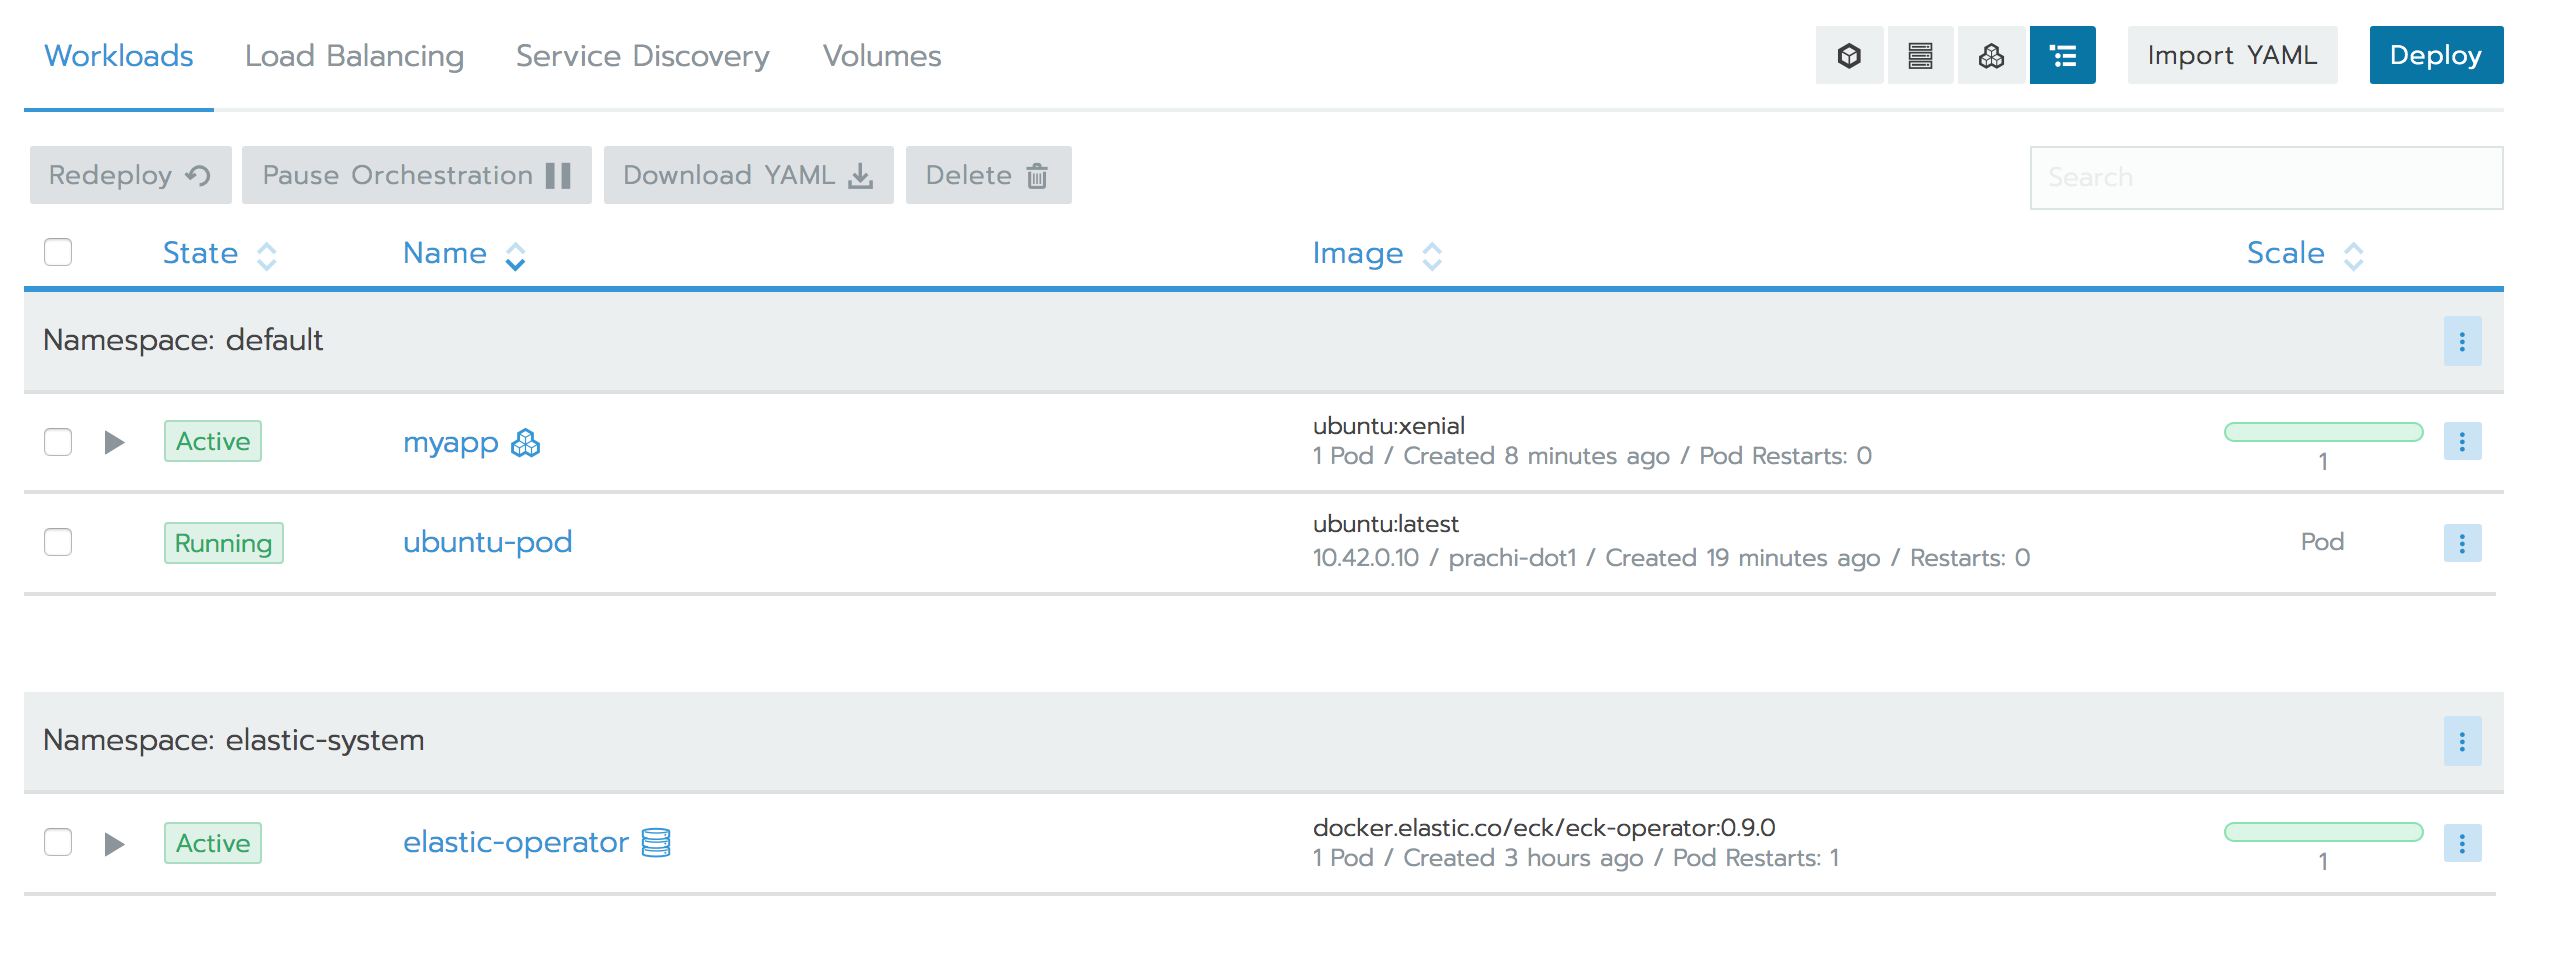Expand the elastic-operator workload row
Viewport: 2570px width, 956px height.
(x=114, y=843)
